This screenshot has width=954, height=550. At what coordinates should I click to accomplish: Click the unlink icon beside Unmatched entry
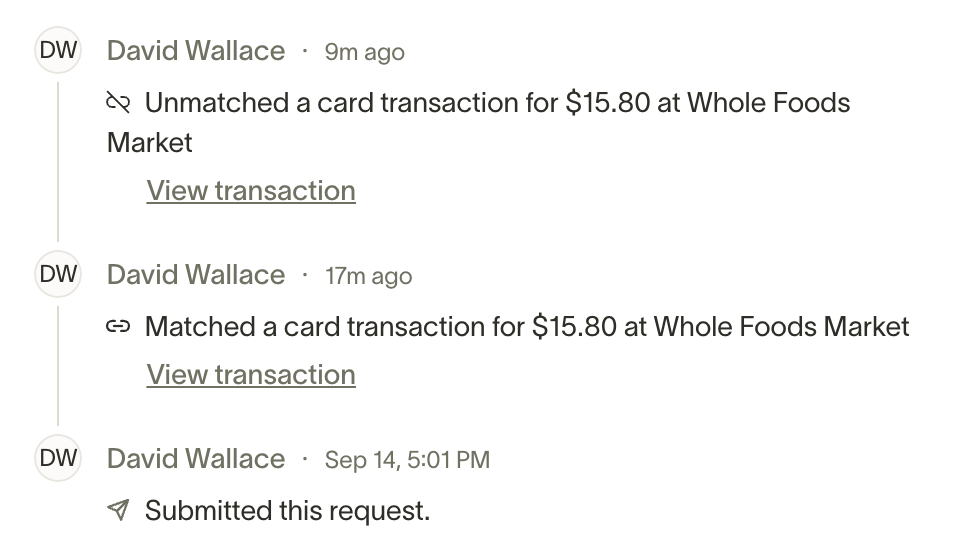pyautogui.click(x=118, y=102)
